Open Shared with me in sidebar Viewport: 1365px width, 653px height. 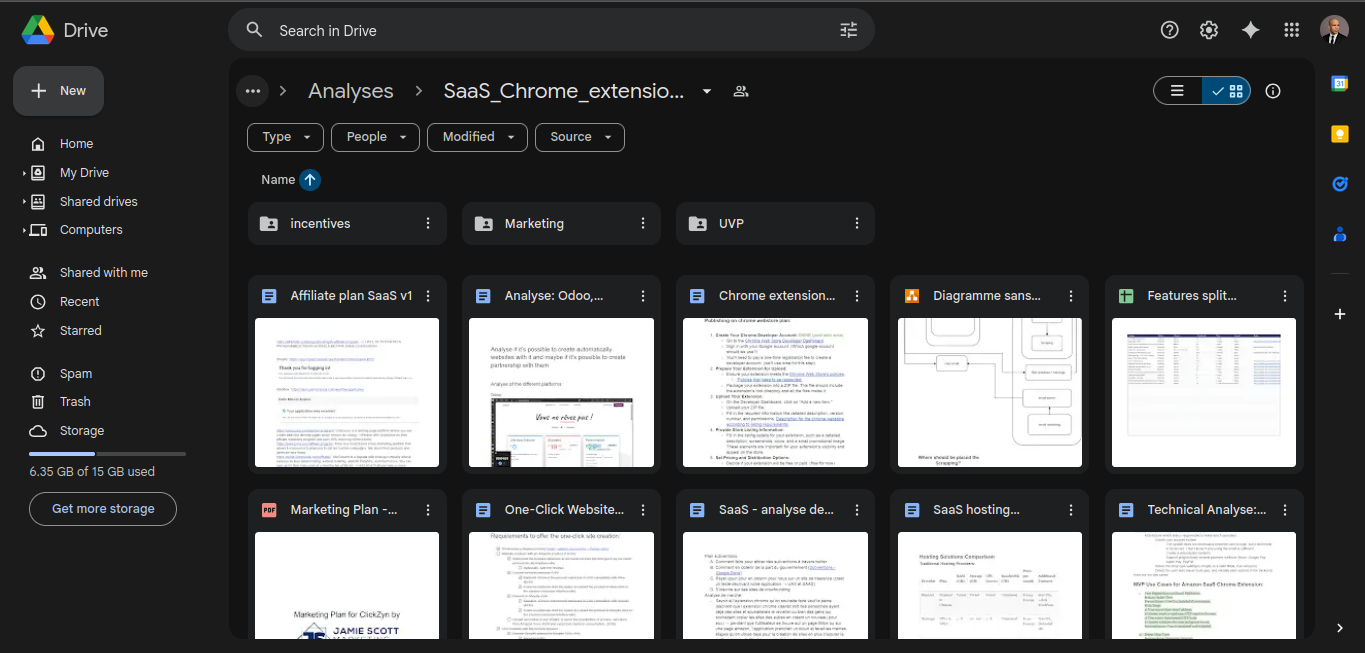click(x=104, y=273)
